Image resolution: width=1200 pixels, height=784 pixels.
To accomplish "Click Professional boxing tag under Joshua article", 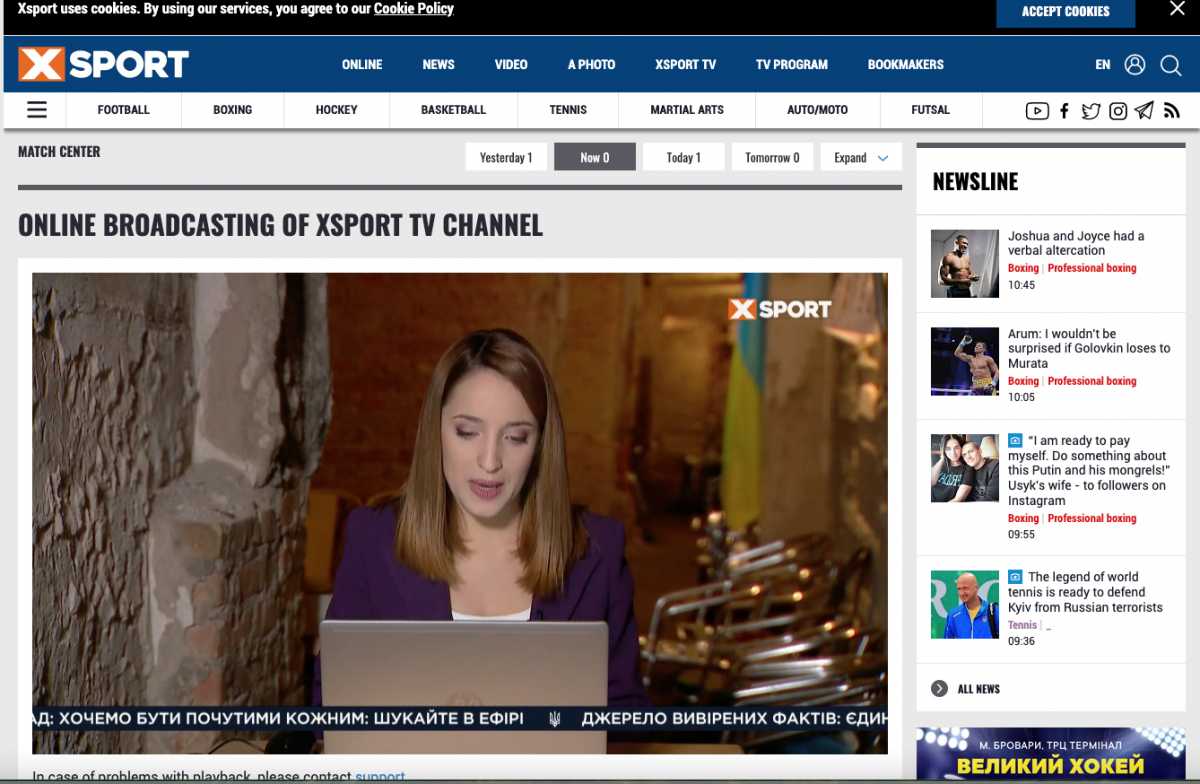I will 1092,268.
